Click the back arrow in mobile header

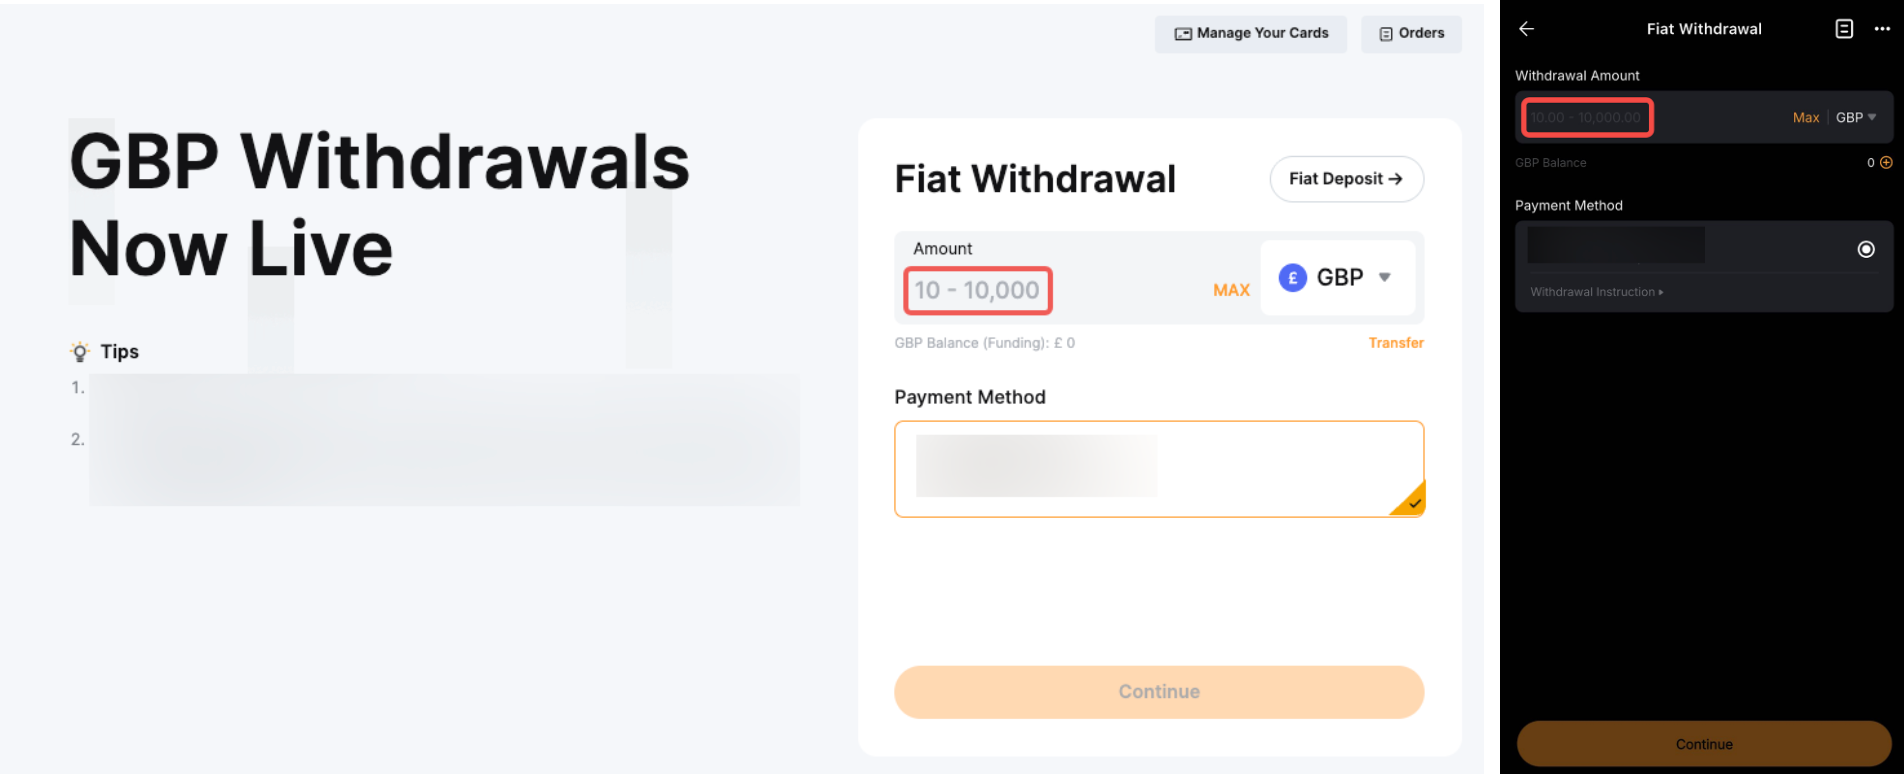1526,29
